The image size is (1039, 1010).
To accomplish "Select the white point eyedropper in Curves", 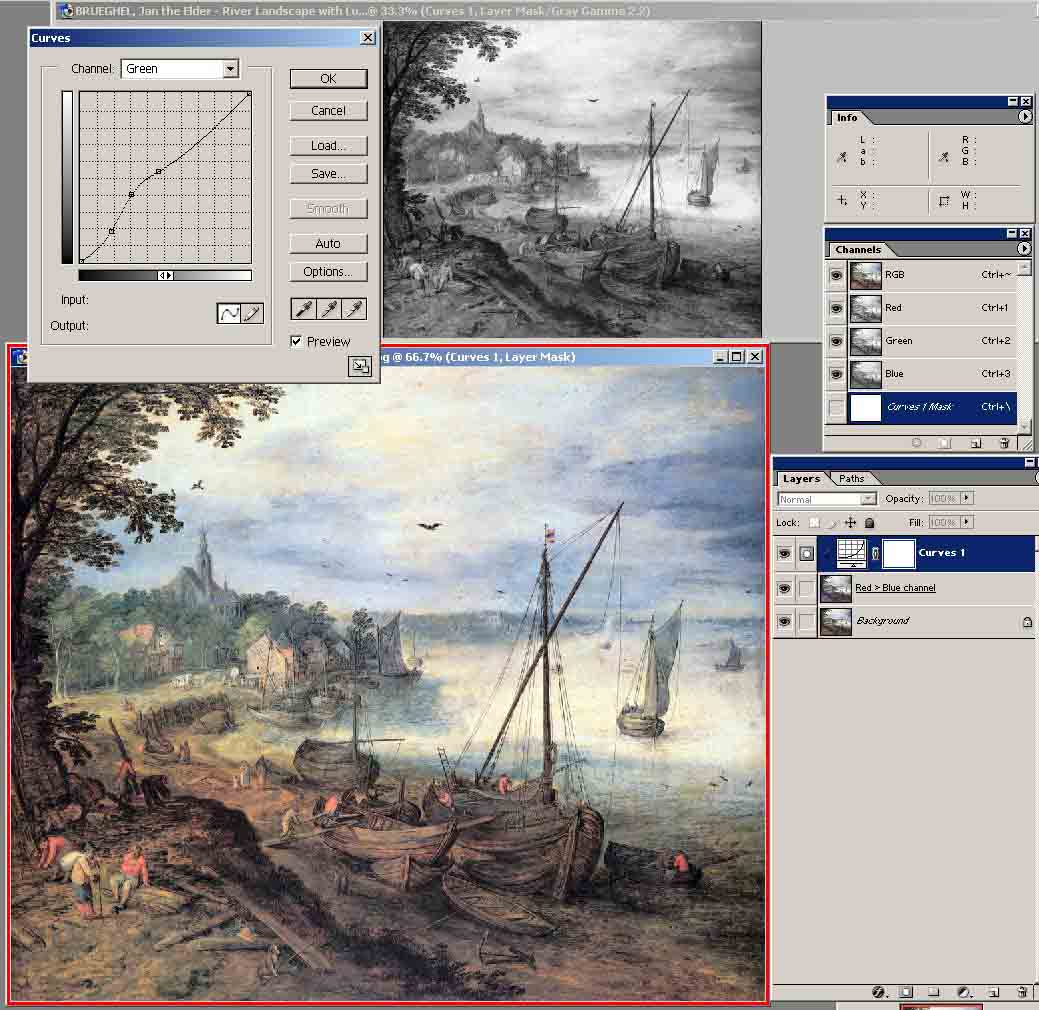I will (x=354, y=308).
